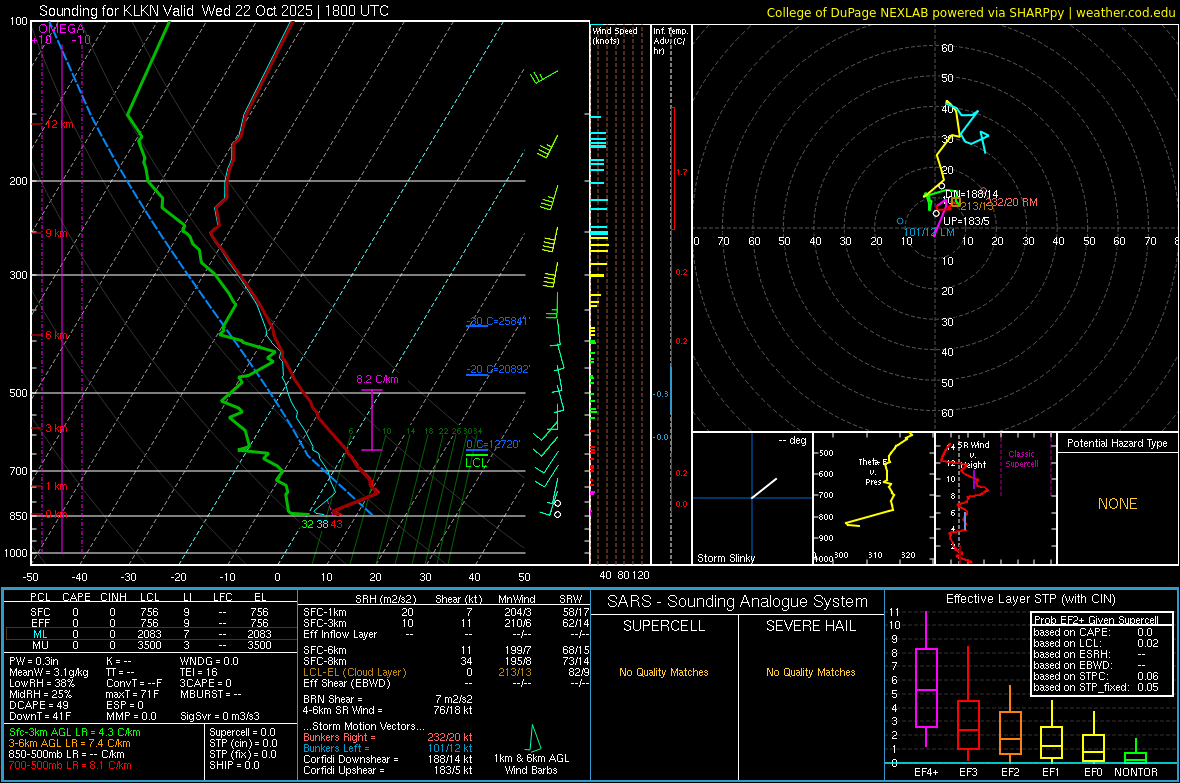1180x783 pixels.
Task: Click the yellow NONE hazard type
Action: point(1117,504)
